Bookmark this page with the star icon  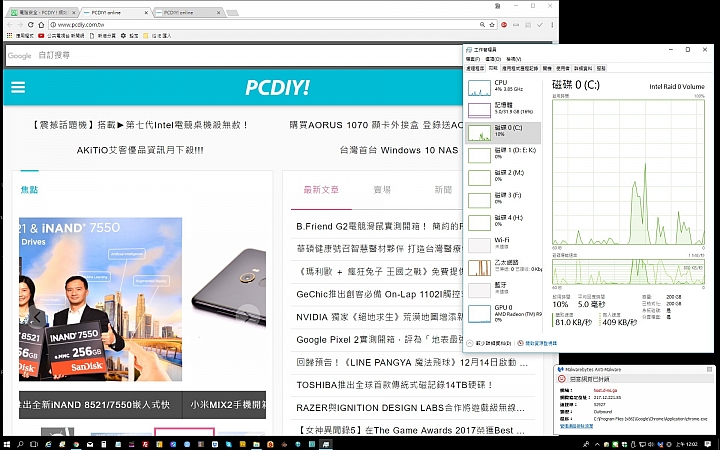[x=492, y=25]
